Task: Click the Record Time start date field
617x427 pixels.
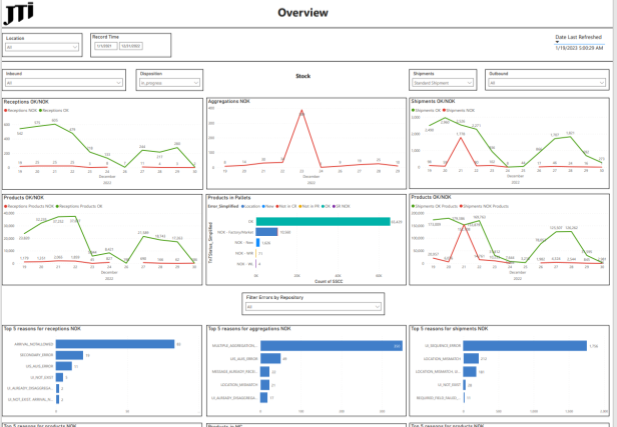Action: (x=105, y=46)
